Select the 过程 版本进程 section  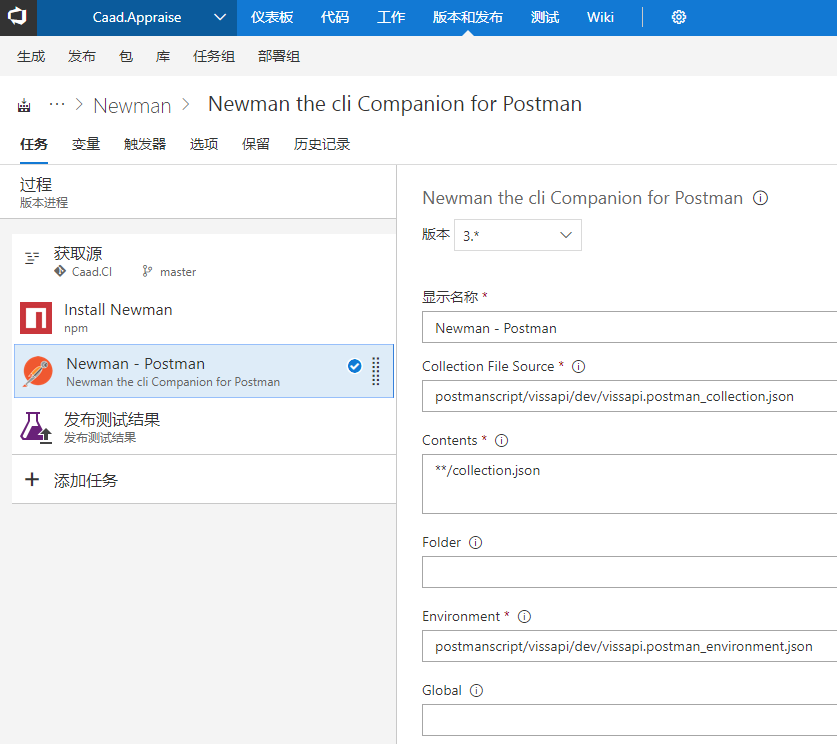198,192
